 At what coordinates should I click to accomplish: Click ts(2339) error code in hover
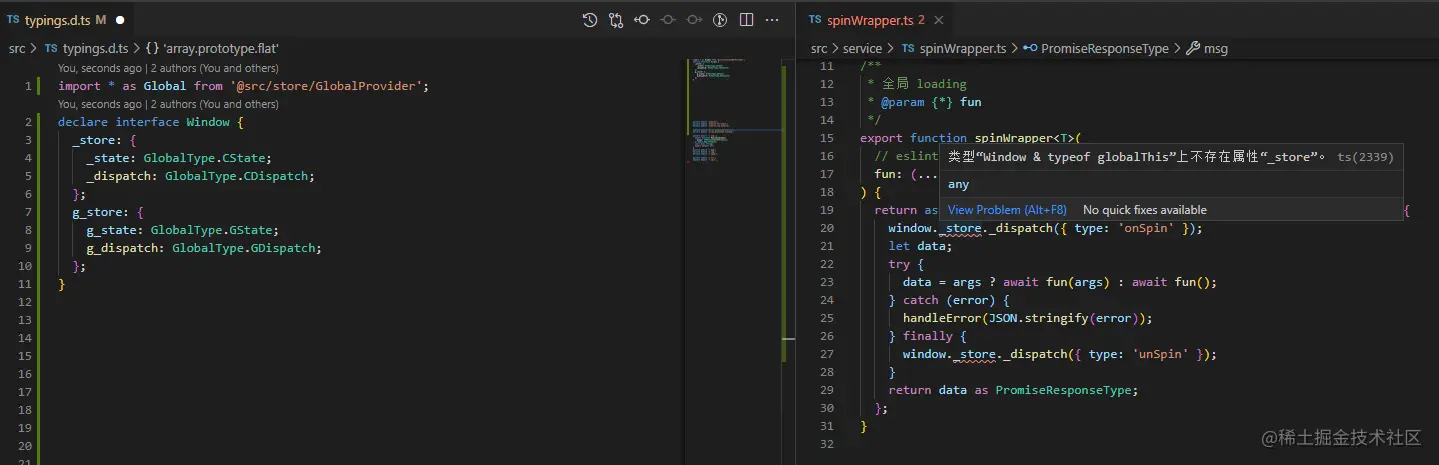(x=1365, y=156)
